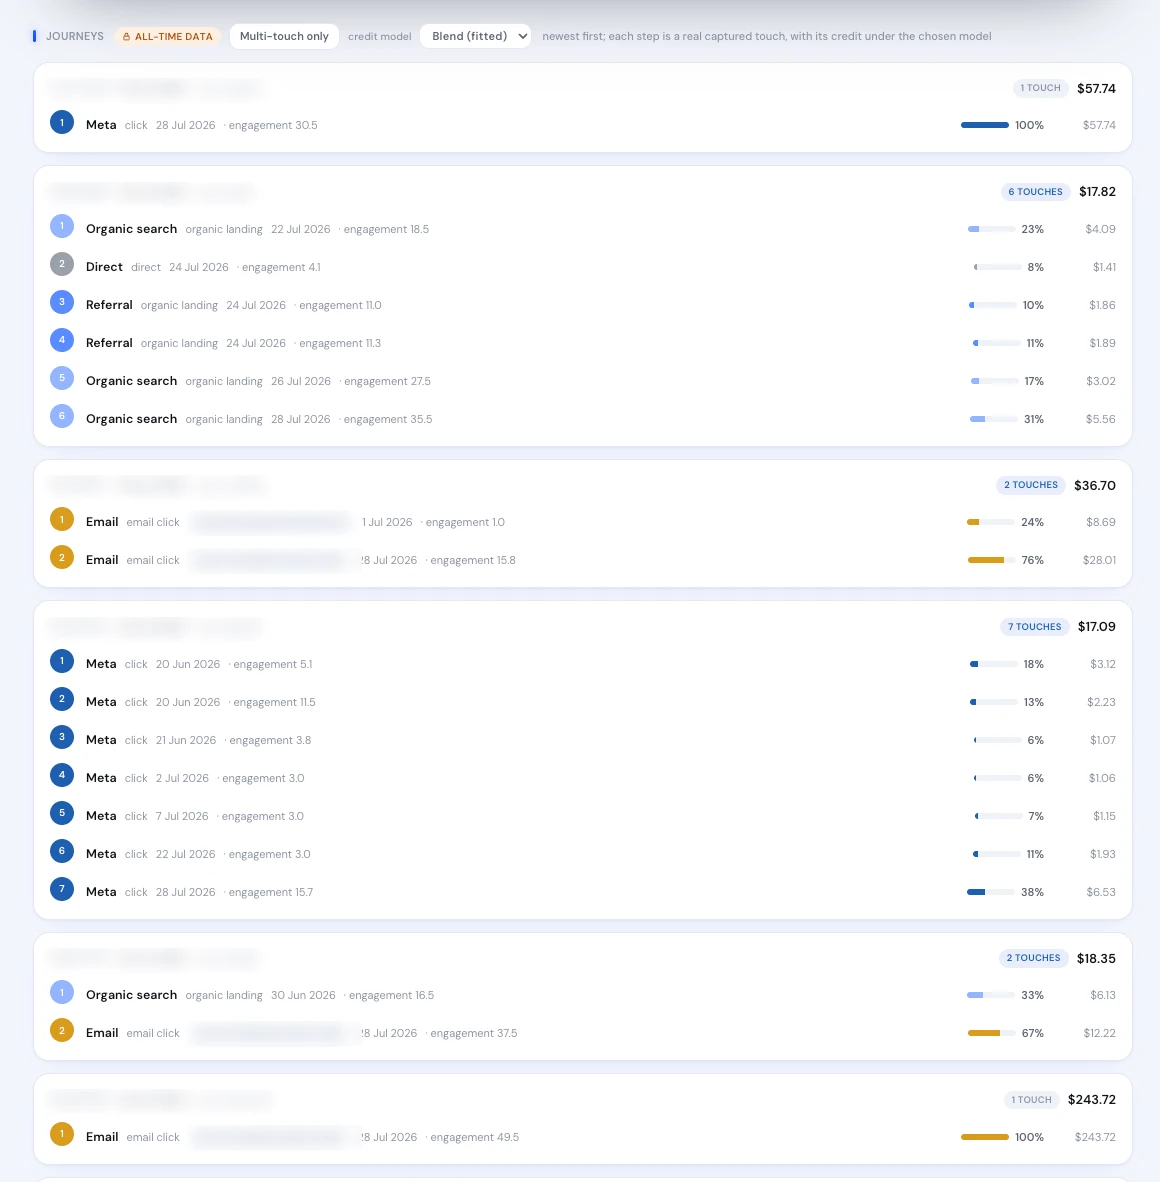Click the $5.56 credit amount

[1100, 419]
